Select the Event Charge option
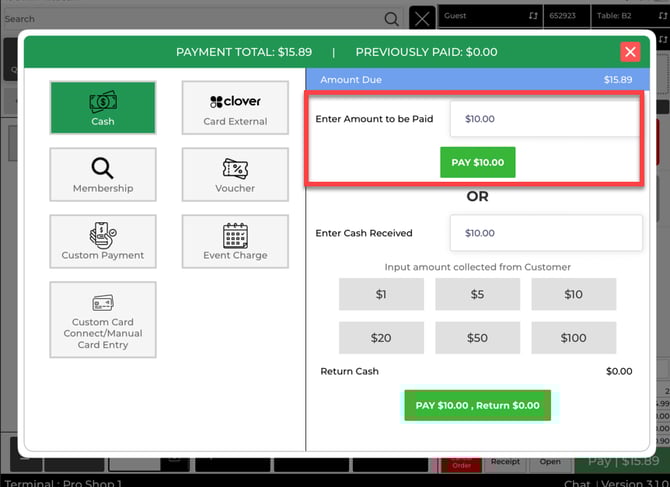 pyautogui.click(x=235, y=242)
